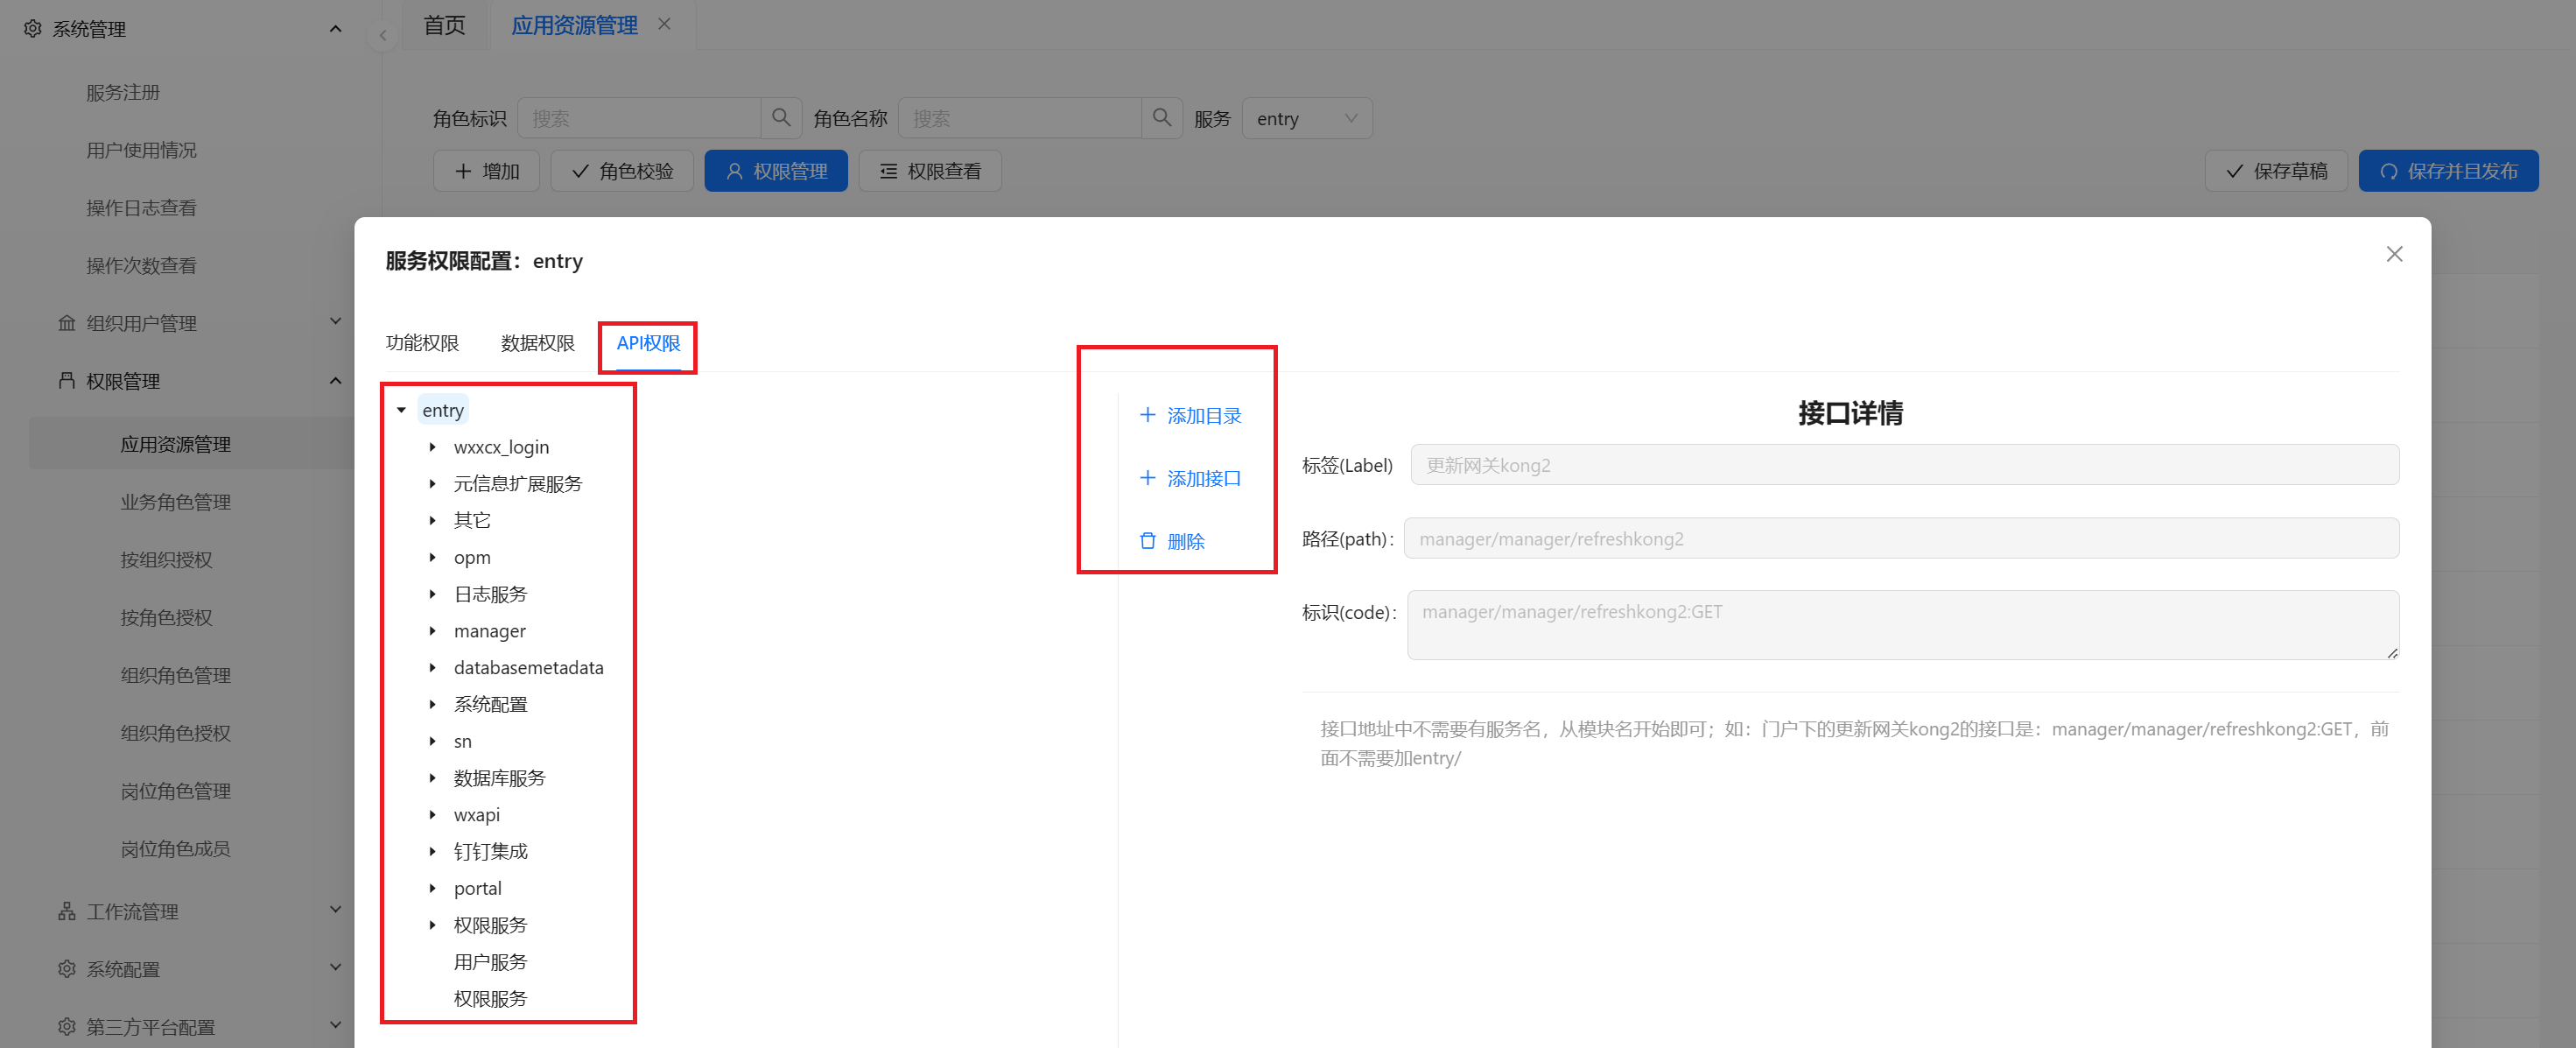Collapse the 系统管理 sidebar group chevron

(x=335, y=29)
